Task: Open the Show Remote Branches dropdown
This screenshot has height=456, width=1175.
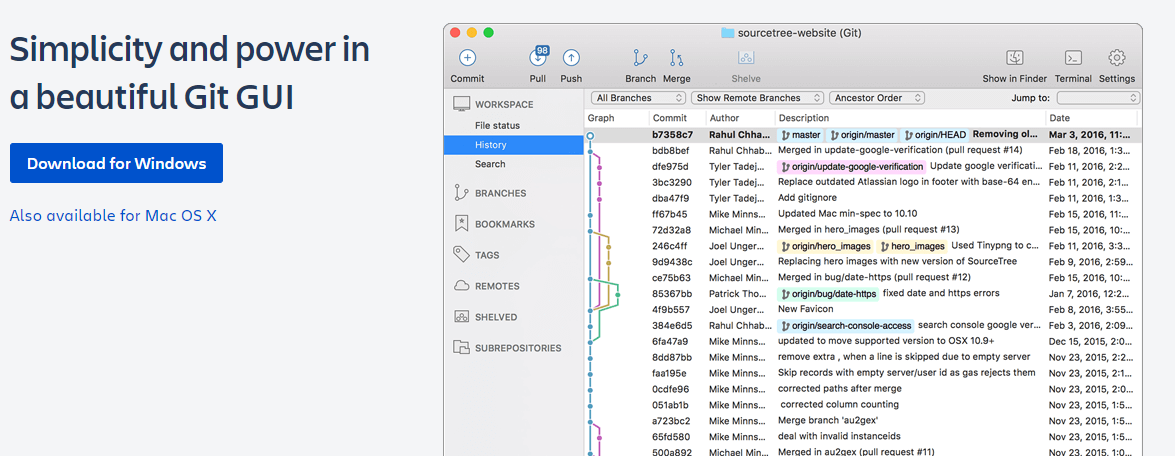Action: (758, 98)
